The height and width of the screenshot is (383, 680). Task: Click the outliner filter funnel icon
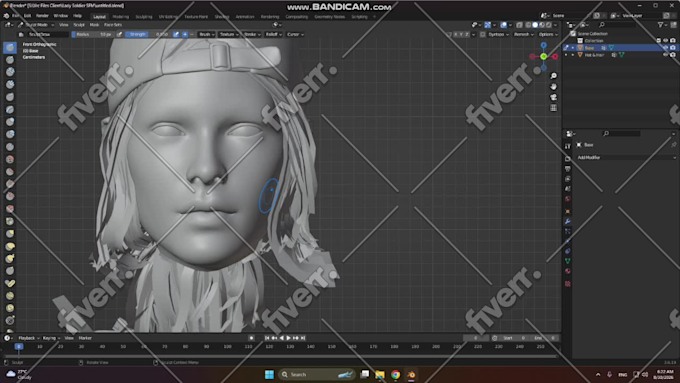(660, 25)
